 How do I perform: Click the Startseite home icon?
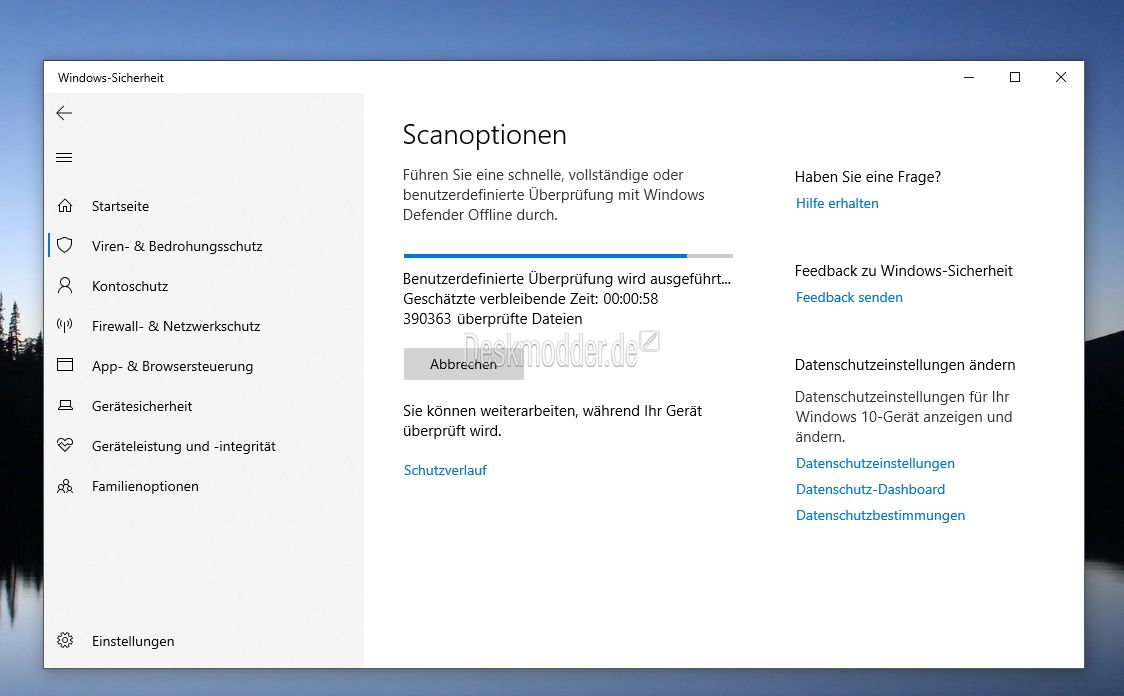tap(65, 206)
